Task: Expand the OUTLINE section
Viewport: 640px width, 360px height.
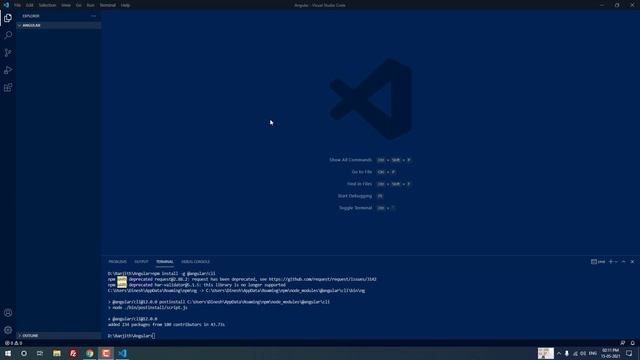Action: 58,336
